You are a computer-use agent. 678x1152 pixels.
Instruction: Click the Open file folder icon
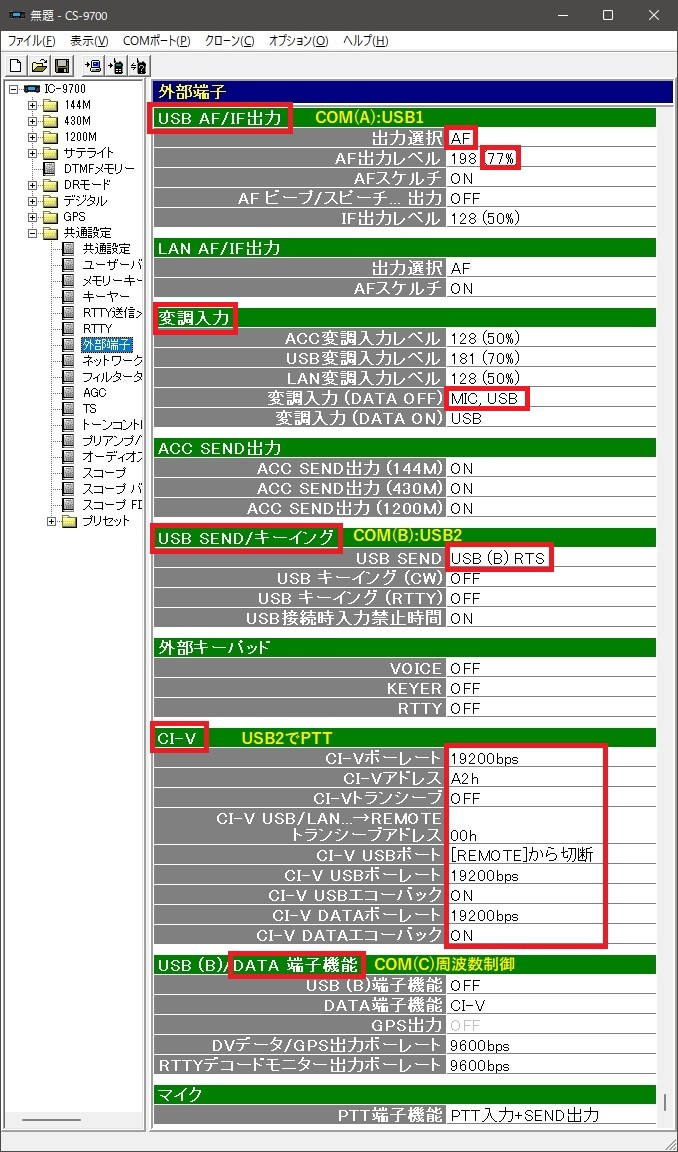(x=38, y=66)
